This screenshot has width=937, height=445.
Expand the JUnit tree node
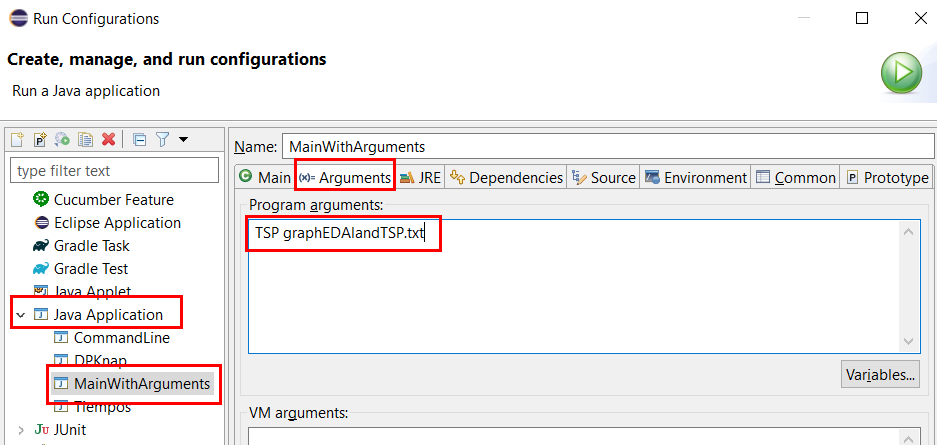[x=21, y=429]
